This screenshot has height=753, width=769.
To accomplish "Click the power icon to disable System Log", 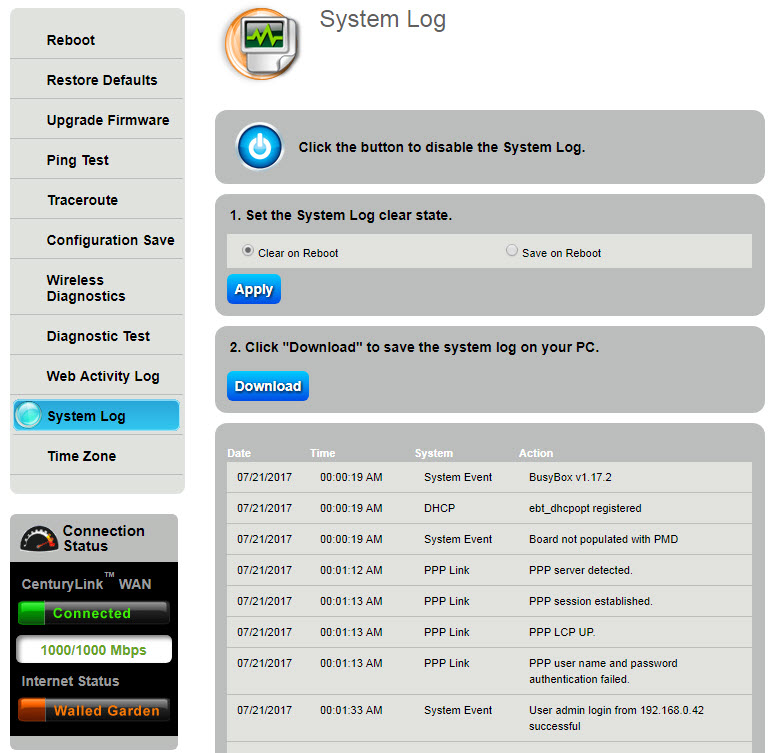I will pyautogui.click(x=260, y=147).
